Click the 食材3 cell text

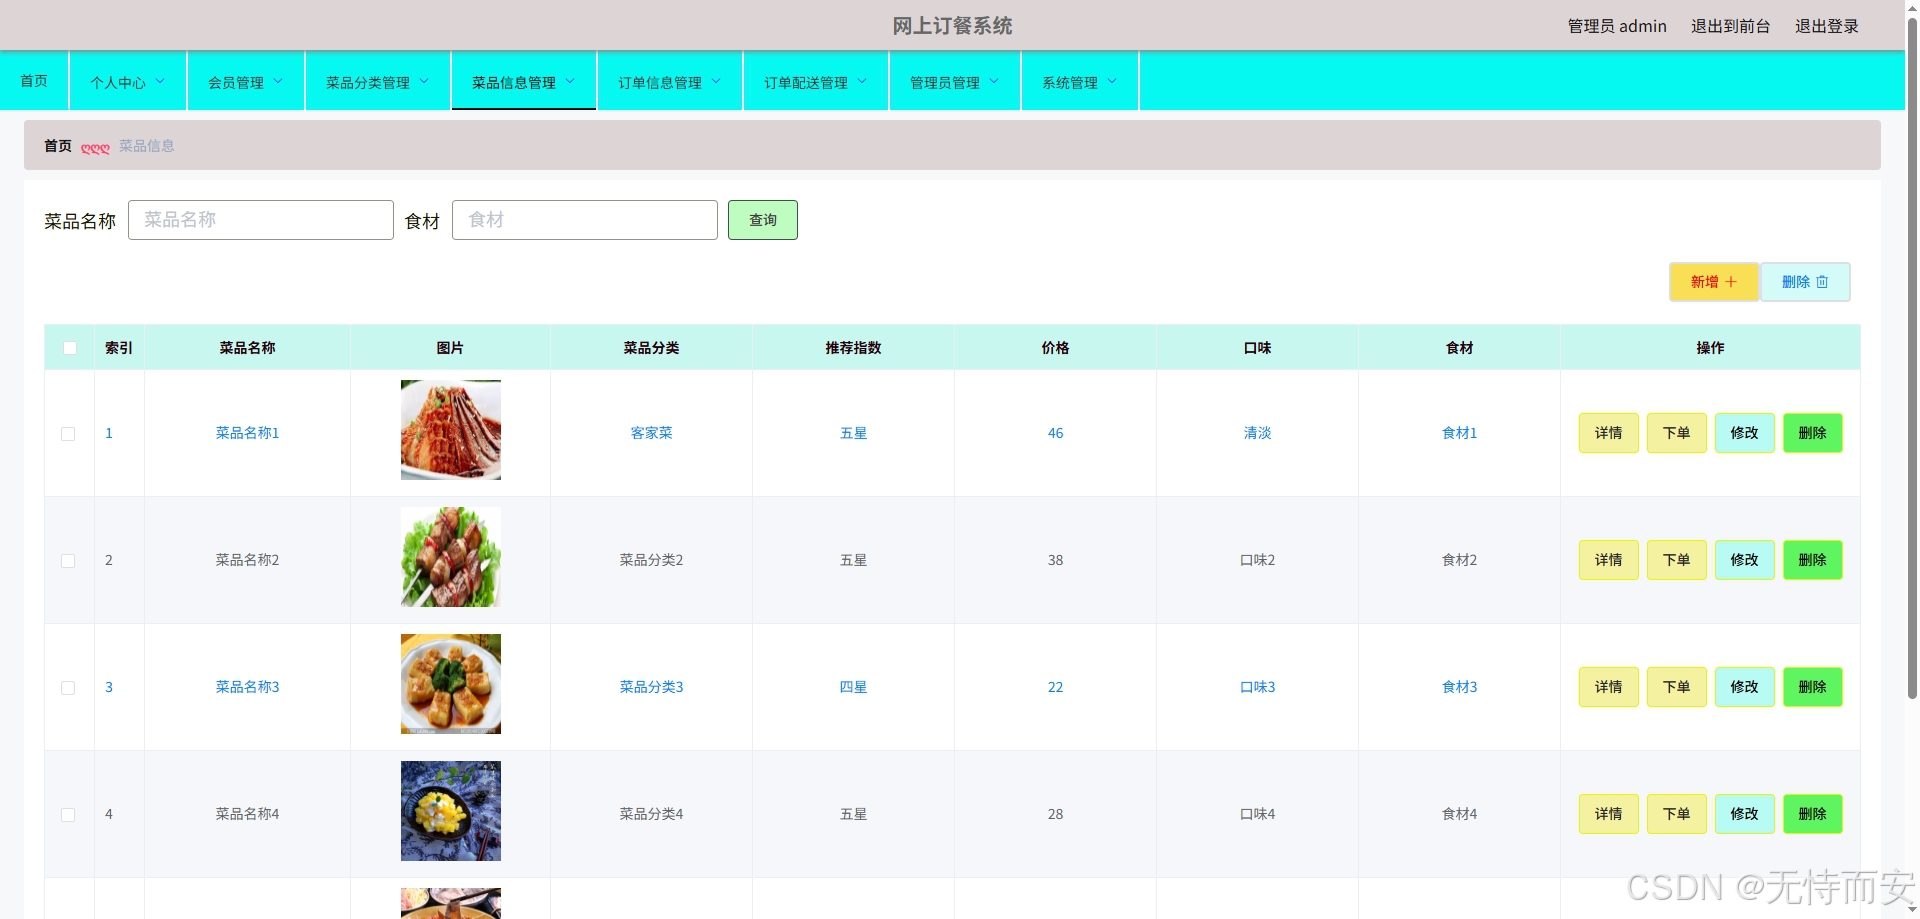coord(1460,687)
